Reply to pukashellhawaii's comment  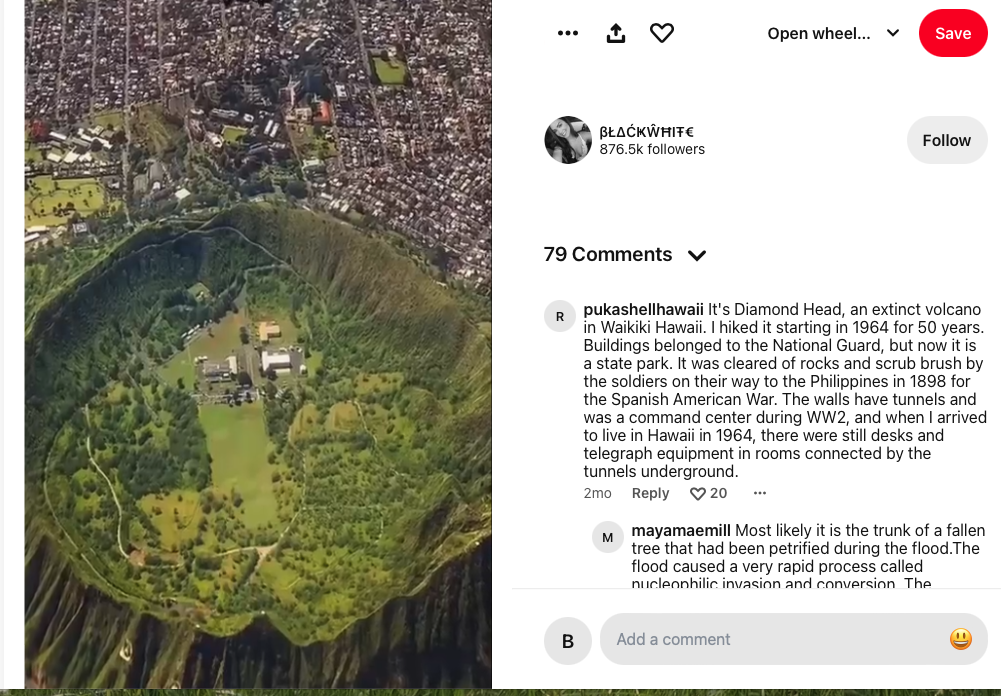pyautogui.click(x=650, y=494)
